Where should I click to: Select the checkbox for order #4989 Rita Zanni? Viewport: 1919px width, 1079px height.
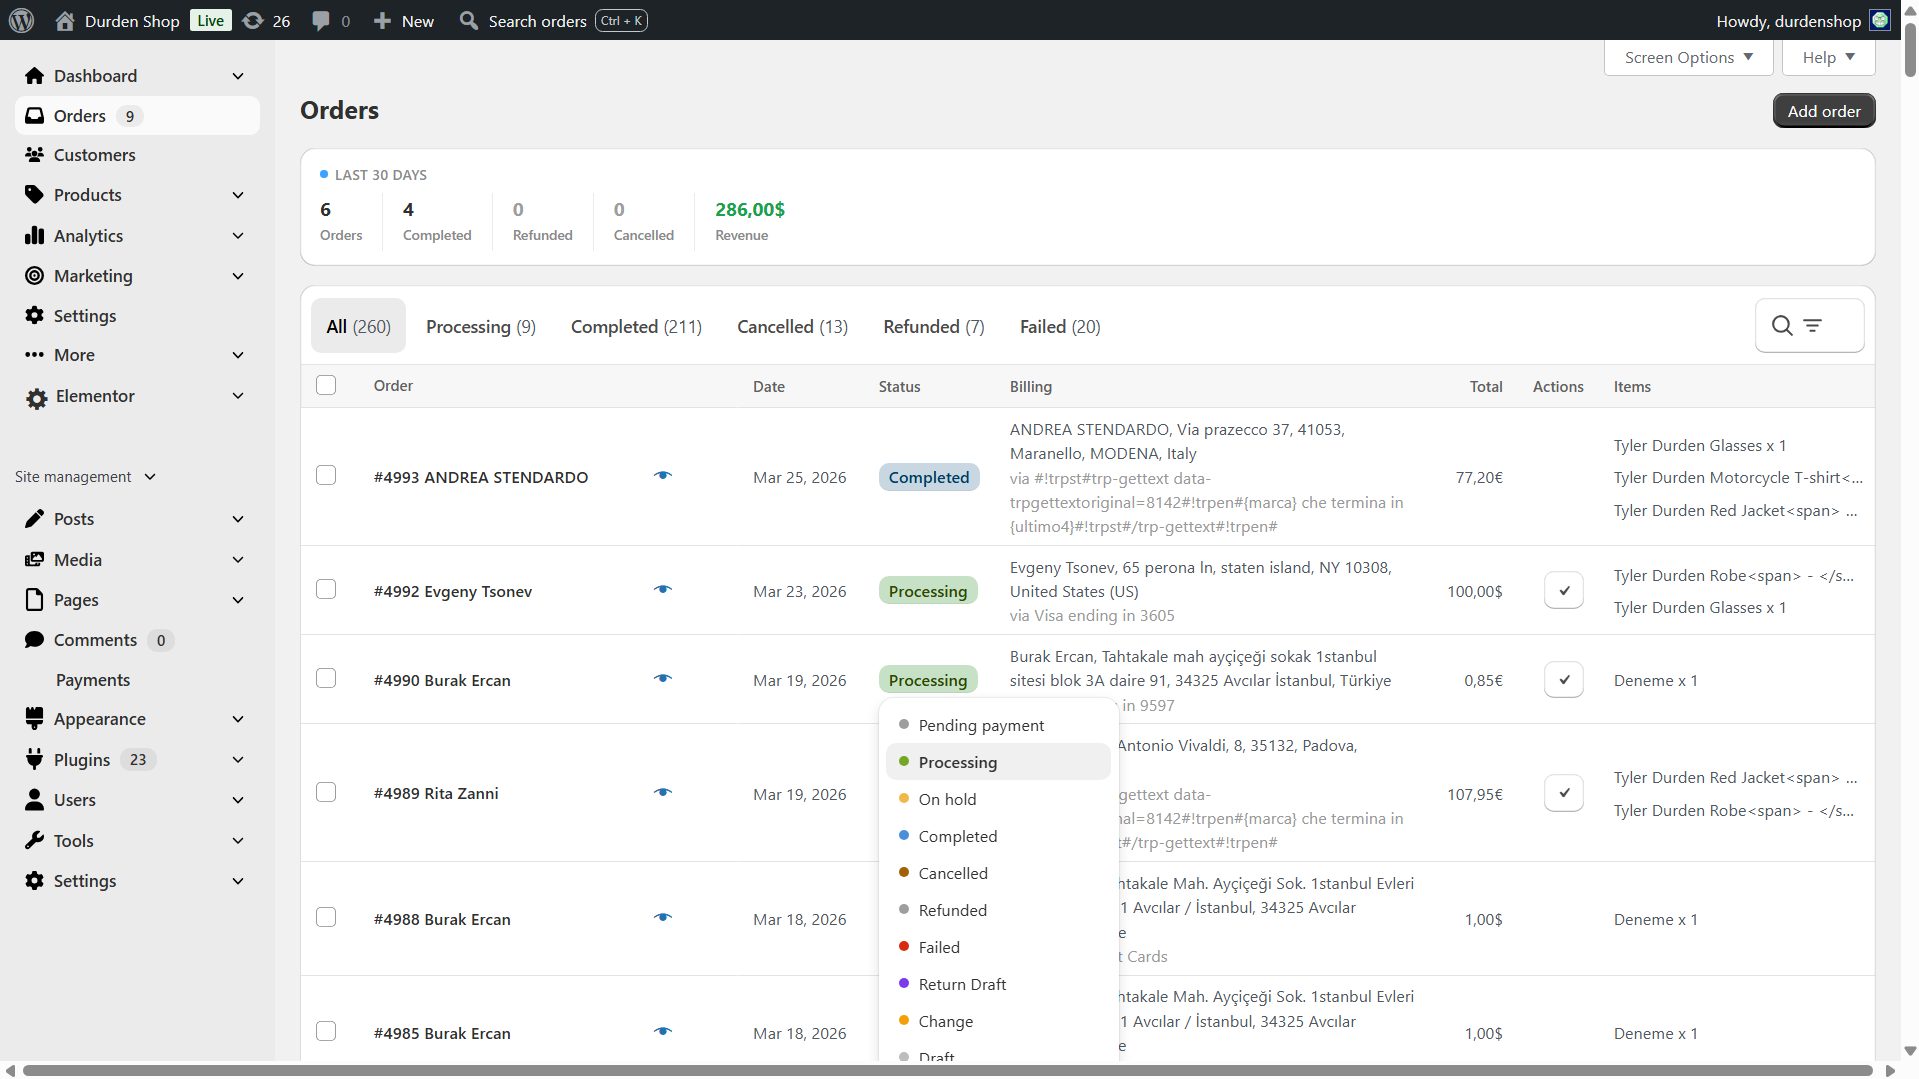tap(326, 793)
